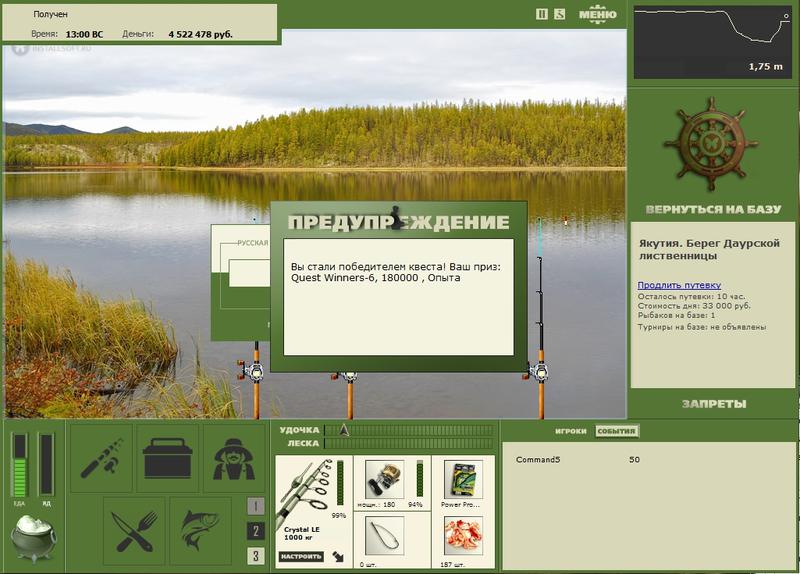Click the cooking pot icon

point(33,540)
